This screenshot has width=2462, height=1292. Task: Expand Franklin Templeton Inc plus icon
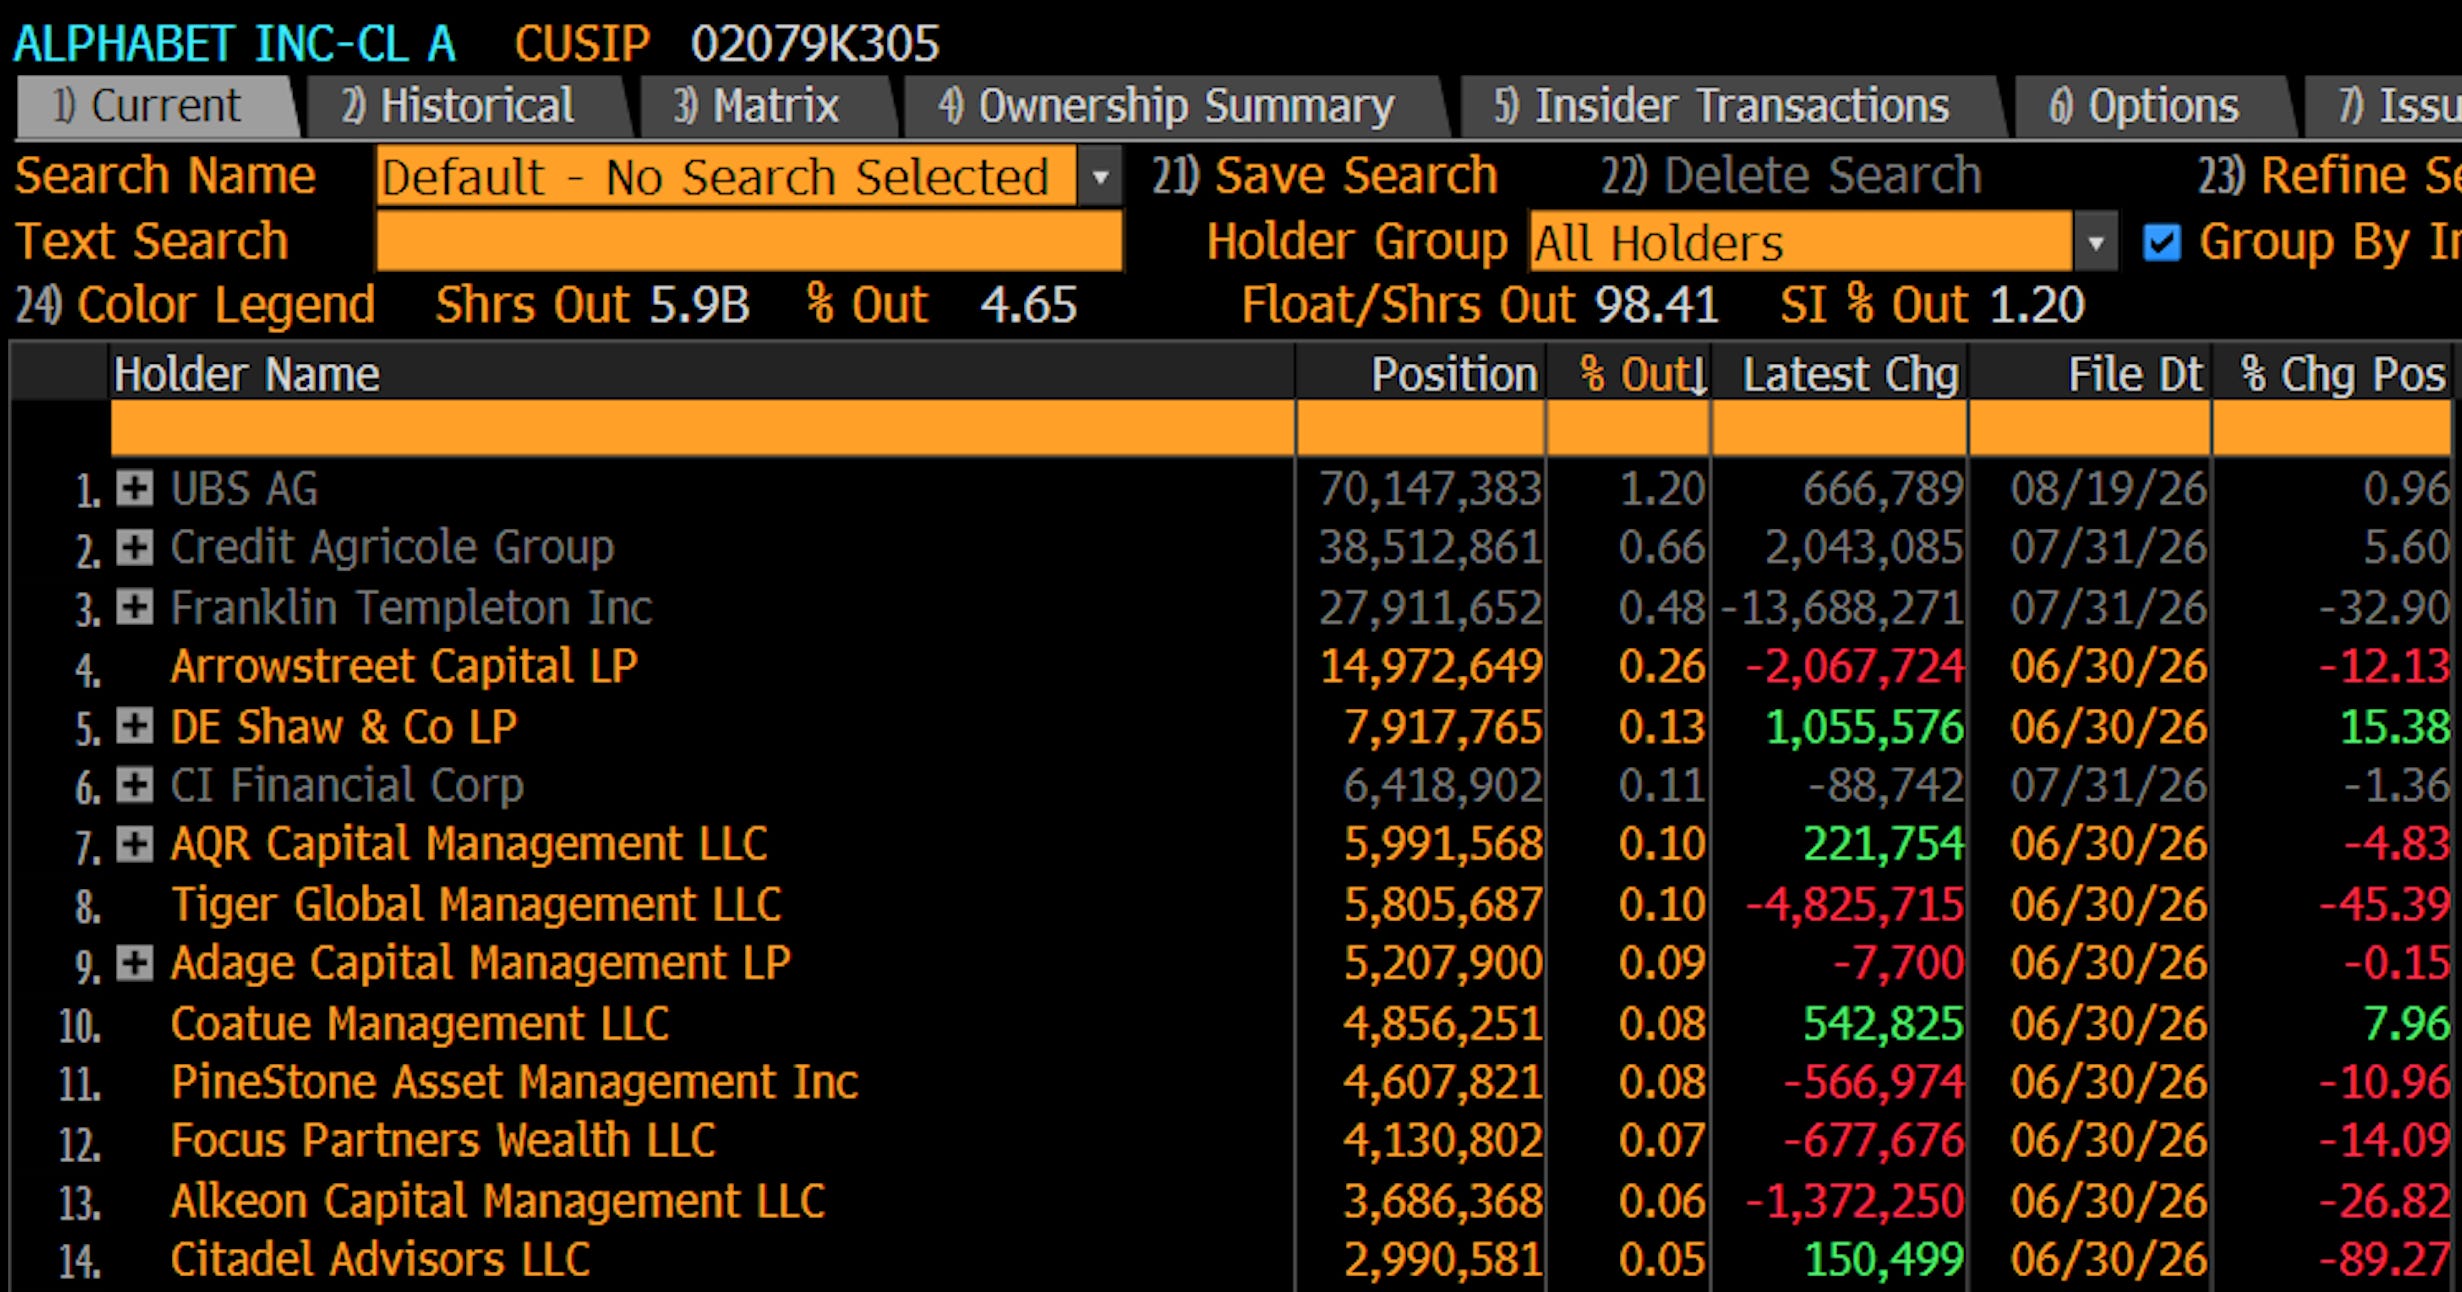pyautogui.click(x=134, y=607)
